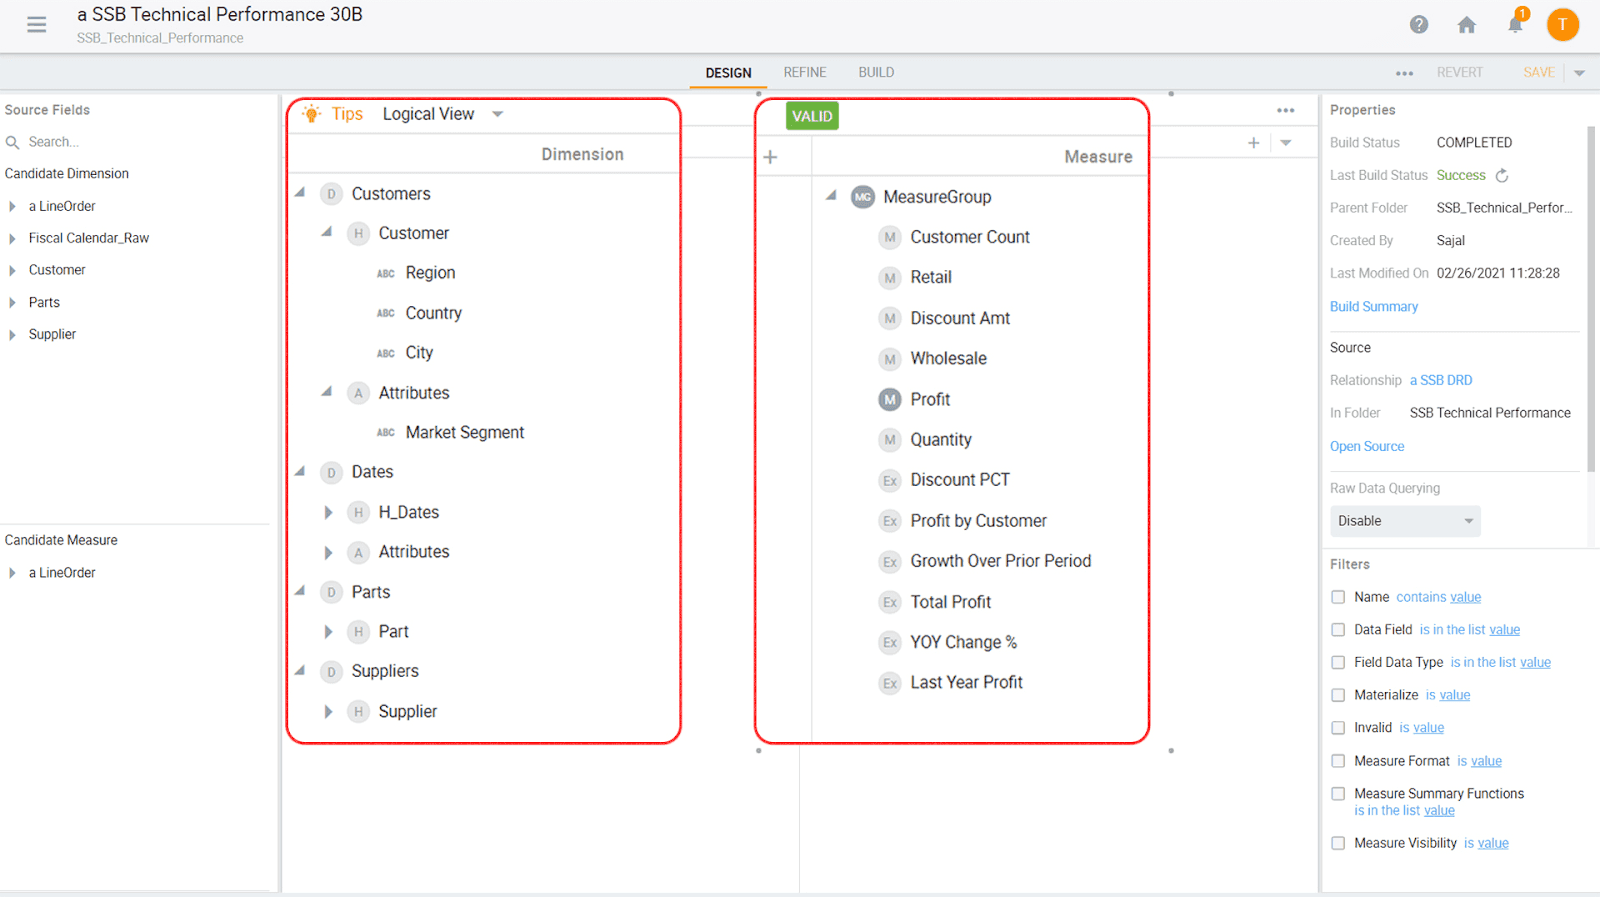
Task: Select the Growth Over Prior Period measure
Action: pos(1000,561)
